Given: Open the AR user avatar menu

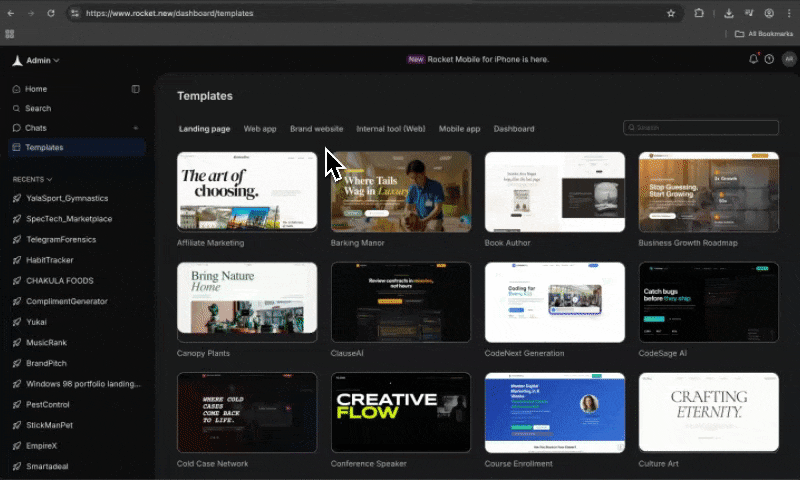Looking at the screenshot, I should (788, 60).
